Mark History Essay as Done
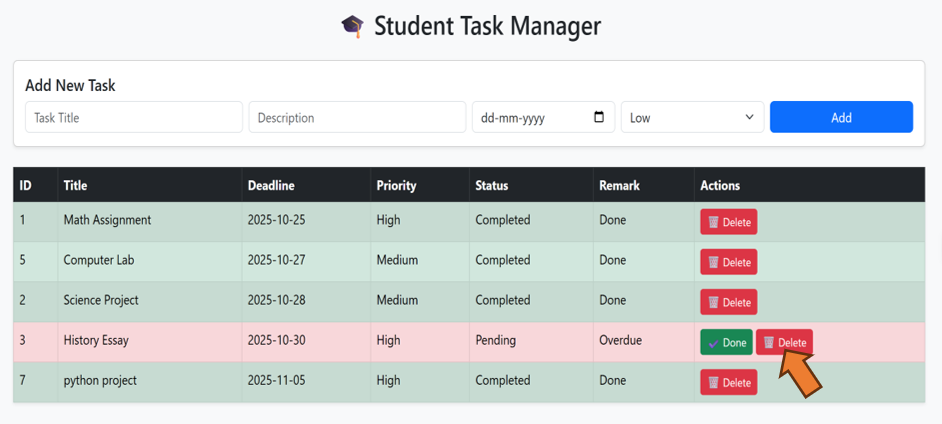This screenshot has height=424, width=942. pyautogui.click(x=726, y=342)
